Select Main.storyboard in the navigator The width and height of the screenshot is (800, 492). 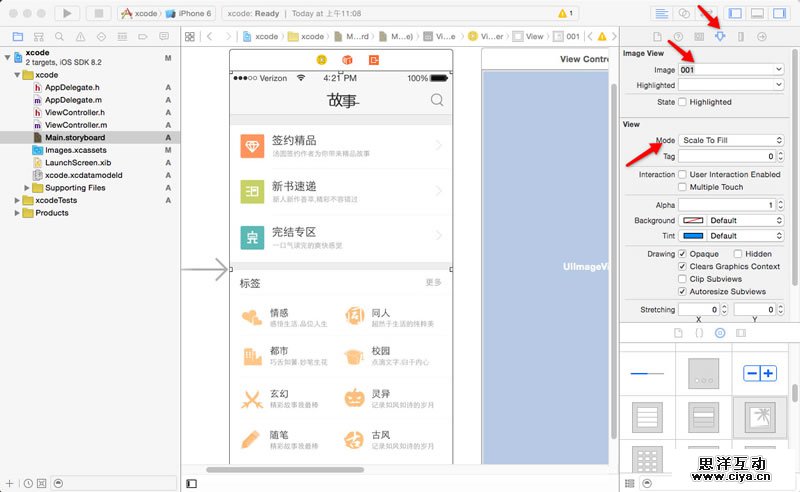click(74, 137)
